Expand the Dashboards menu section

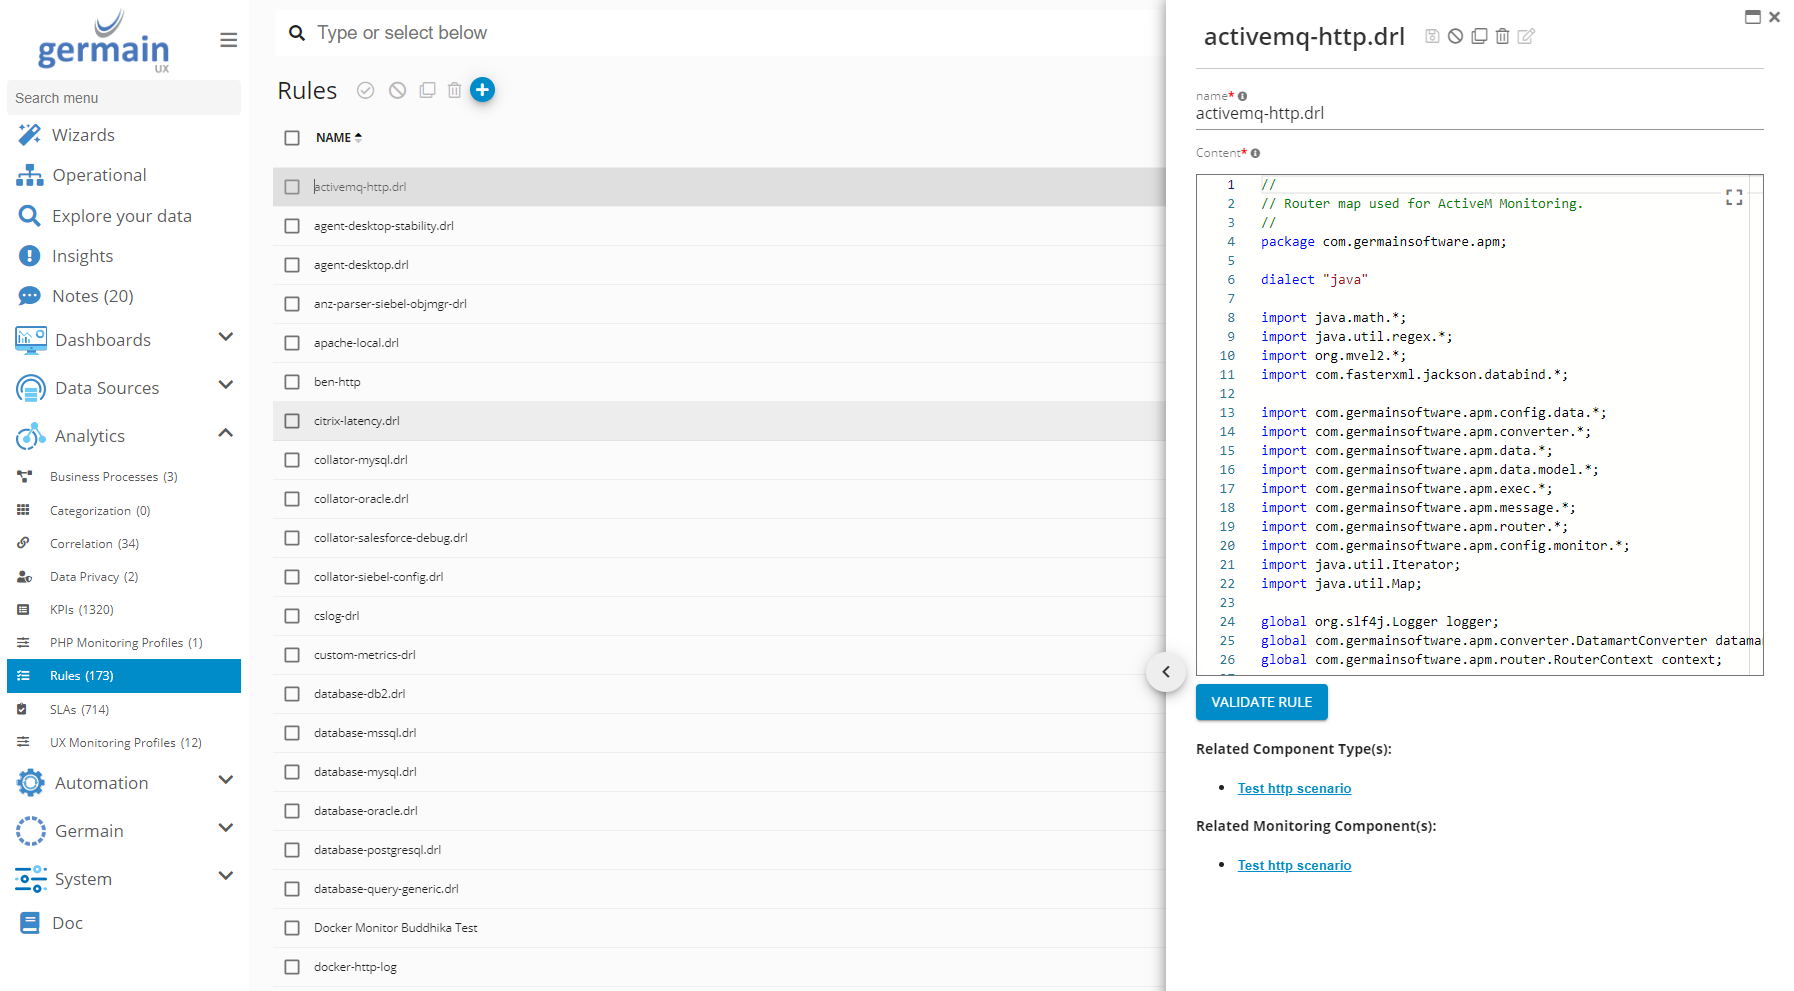pos(225,338)
